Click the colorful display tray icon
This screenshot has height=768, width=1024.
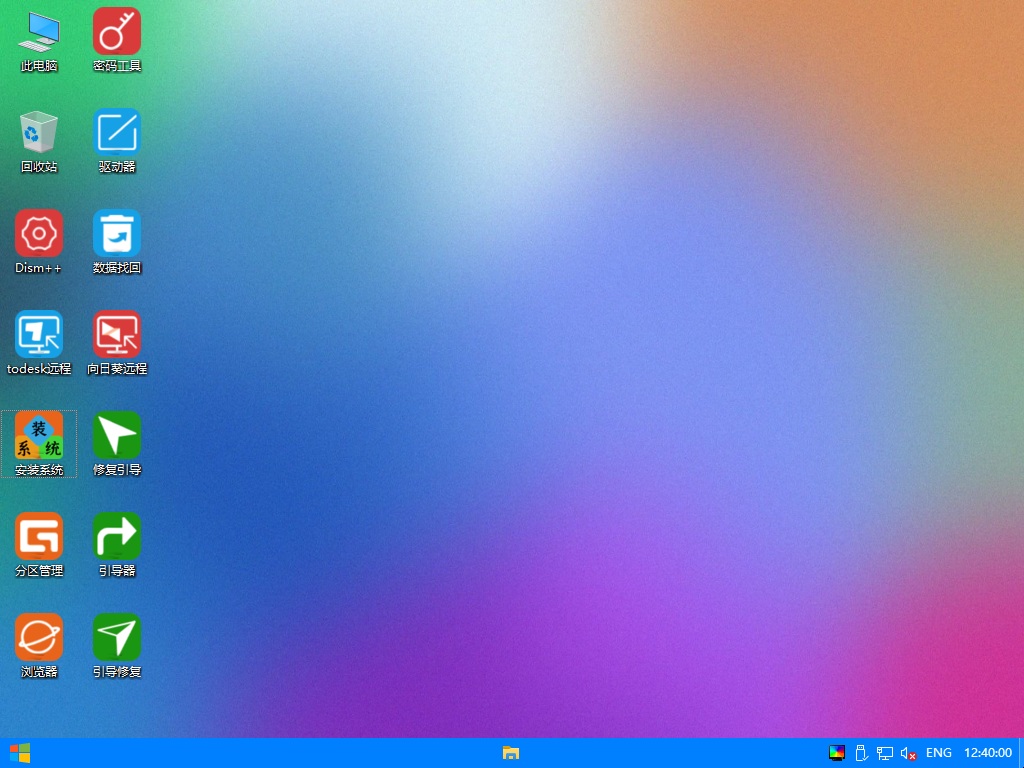pos(837,753)
